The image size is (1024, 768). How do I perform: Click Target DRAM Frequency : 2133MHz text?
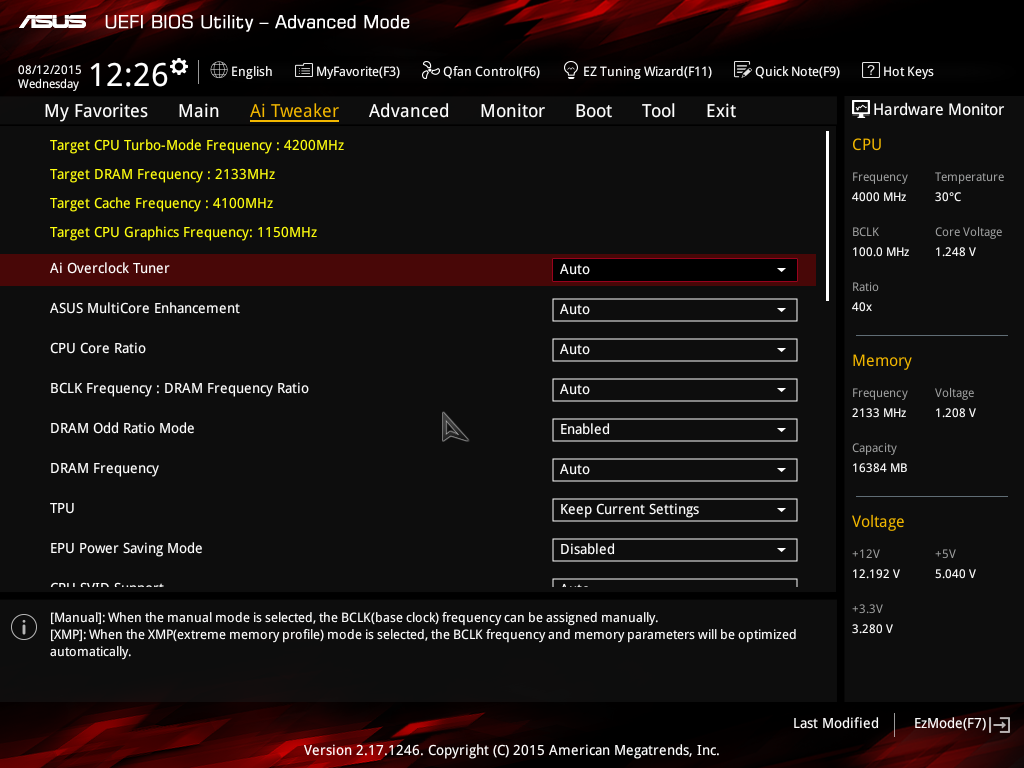[x=163, y=174]
